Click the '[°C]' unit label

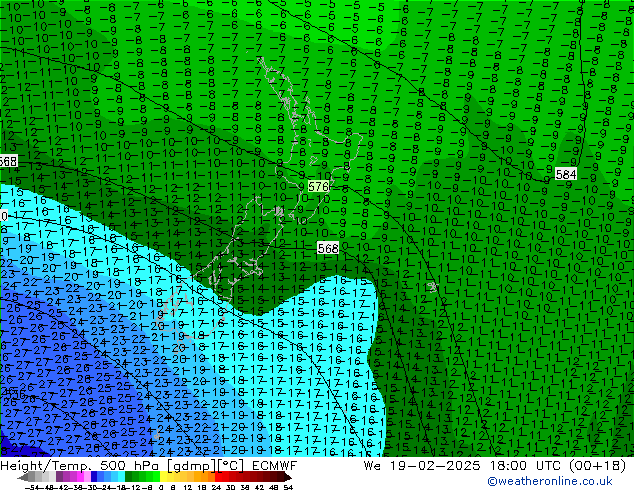[x=232, y=465]
